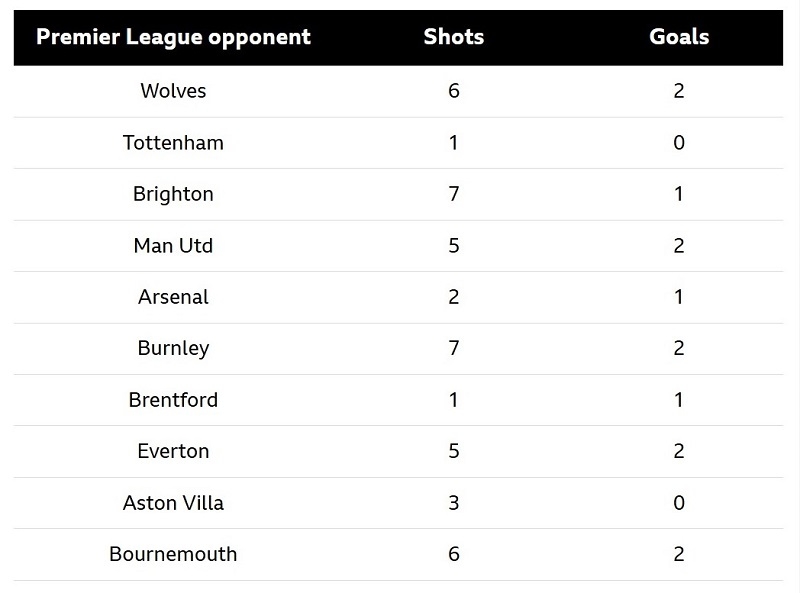Select the Aston Villa opponent cell
800x593 pixels.
coord(173,503)
